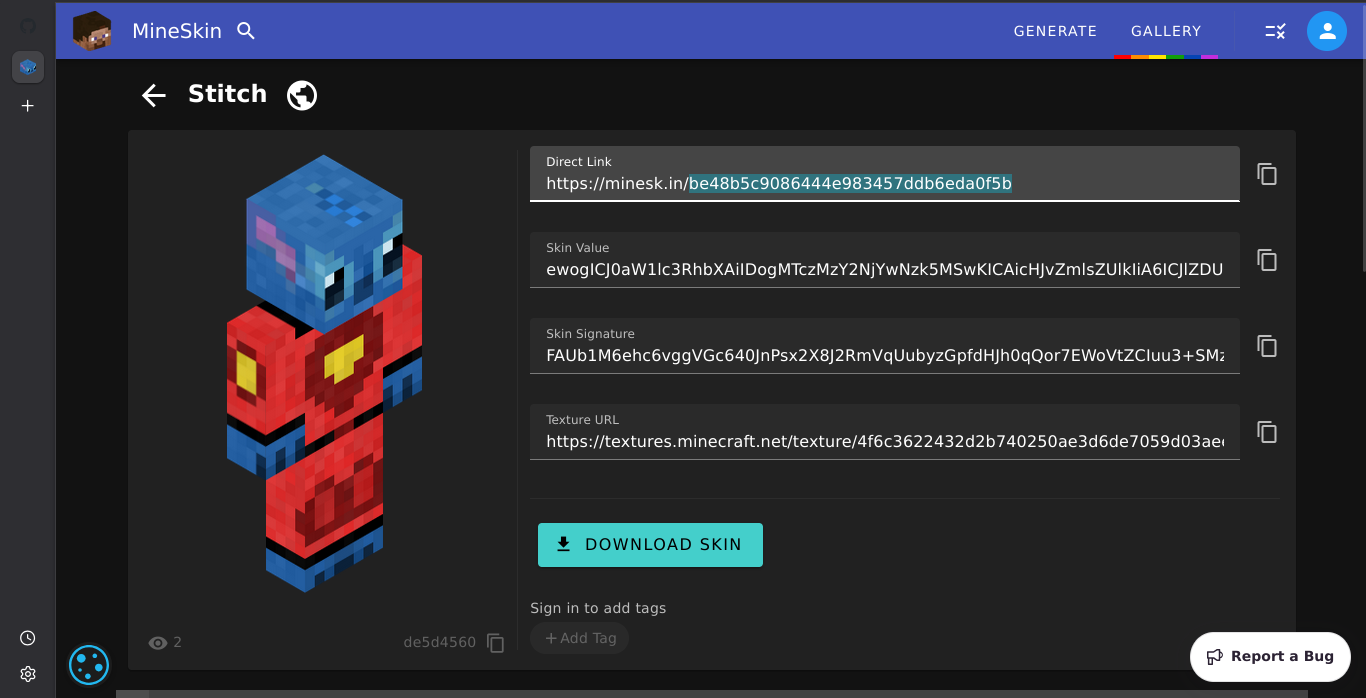Open the GENERATE page
The width and height of the screenshot is (1366, 698).
tap(1055, 31)
